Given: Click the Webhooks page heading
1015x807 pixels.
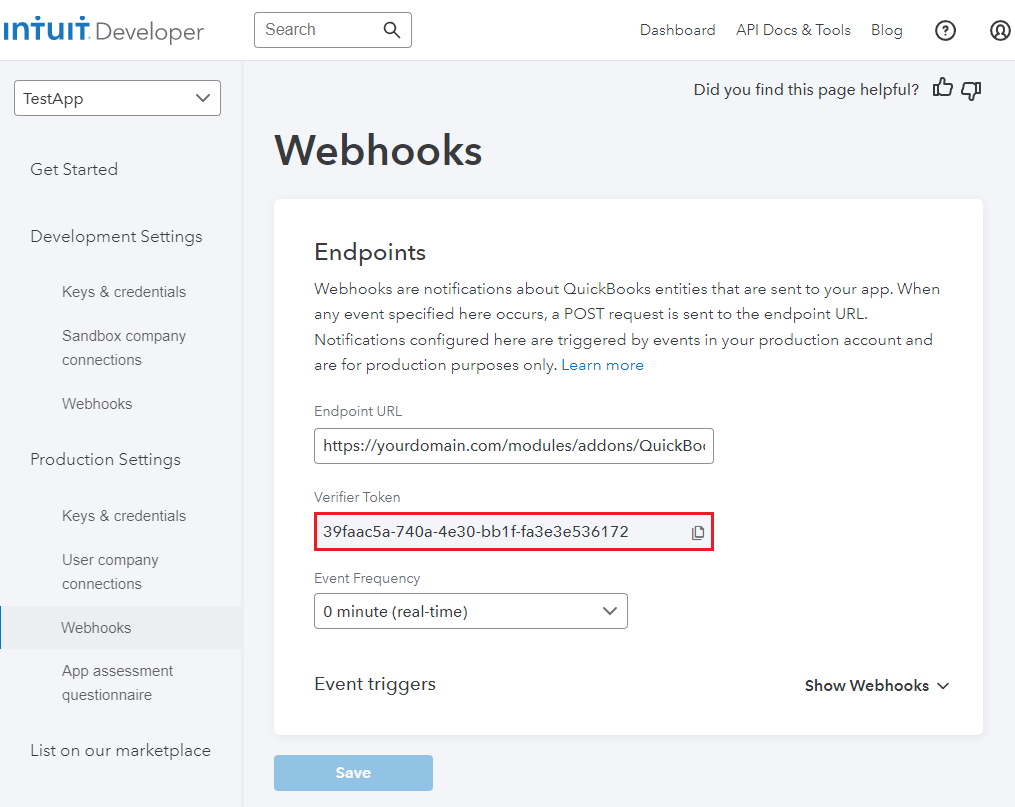Looking at the screenshot, I should coord(378,150).
